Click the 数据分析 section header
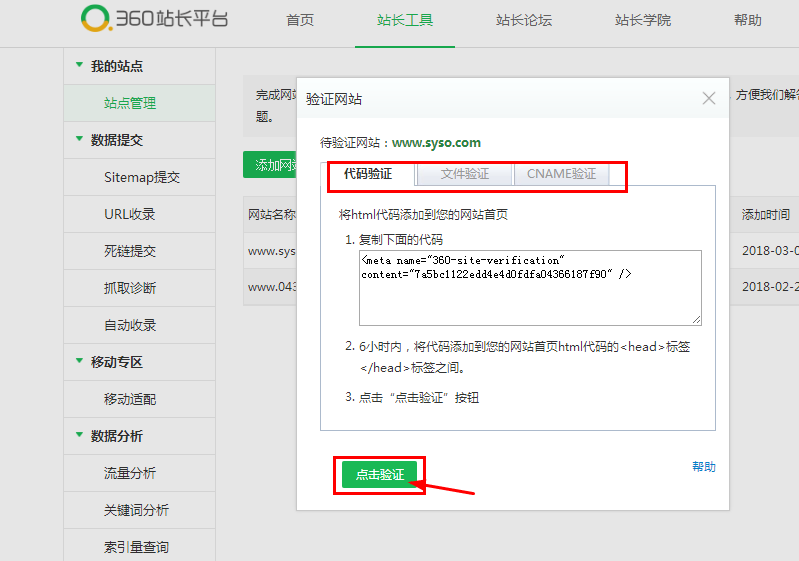This screenshot has width=799, height=561. (x=117, y=436)
